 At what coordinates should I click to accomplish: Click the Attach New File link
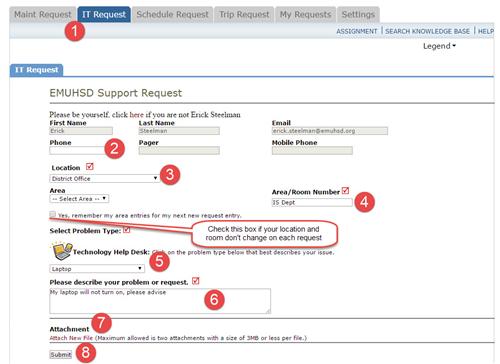[x=71, y=338]
